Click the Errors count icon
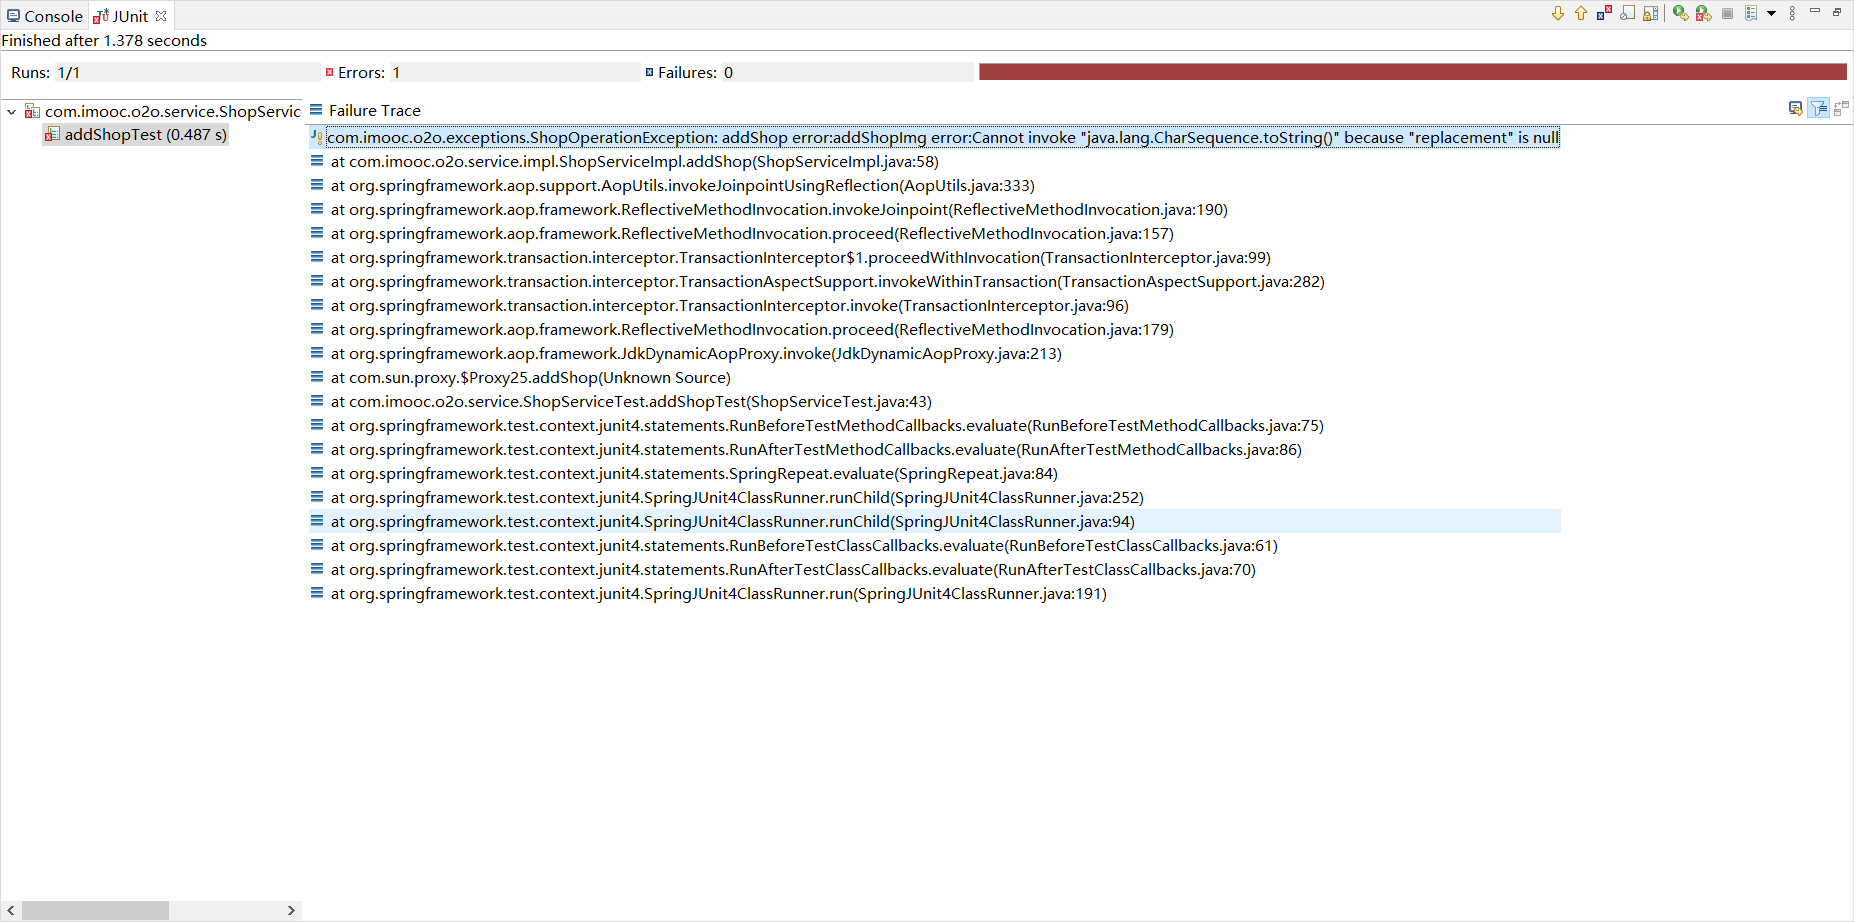This screenshot has width=1854, height=922. click(329, 72)
